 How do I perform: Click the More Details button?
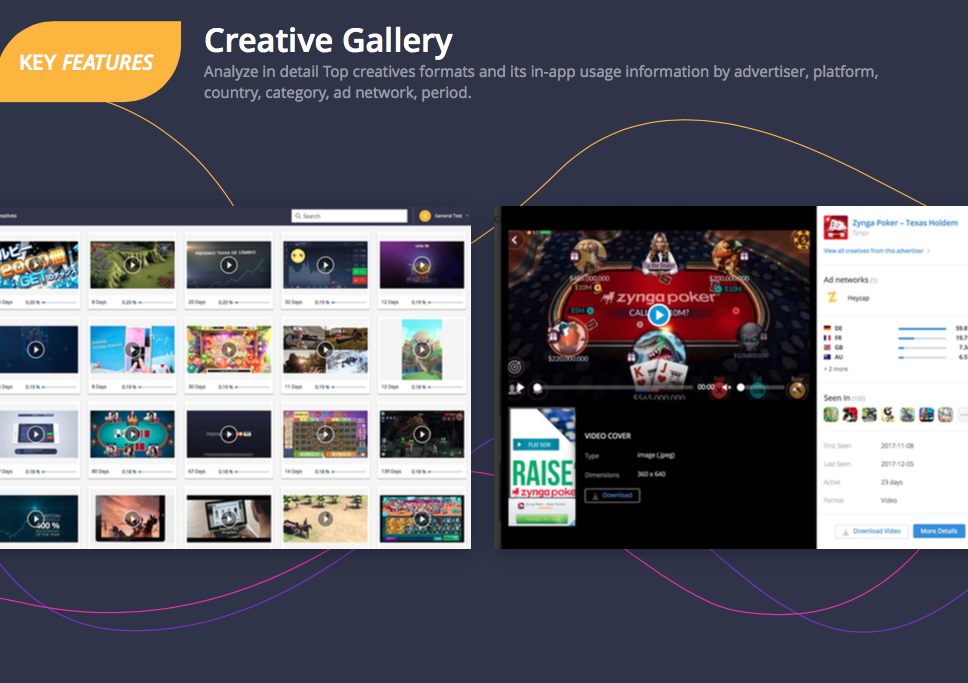[938, 531]
